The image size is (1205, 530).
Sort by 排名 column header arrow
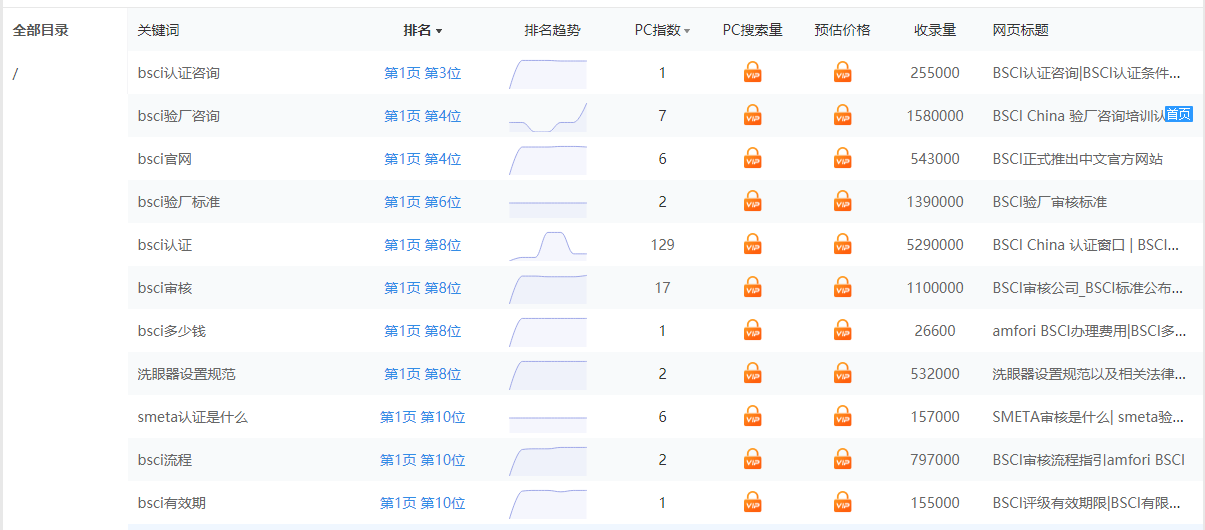[x=438, y=31]
